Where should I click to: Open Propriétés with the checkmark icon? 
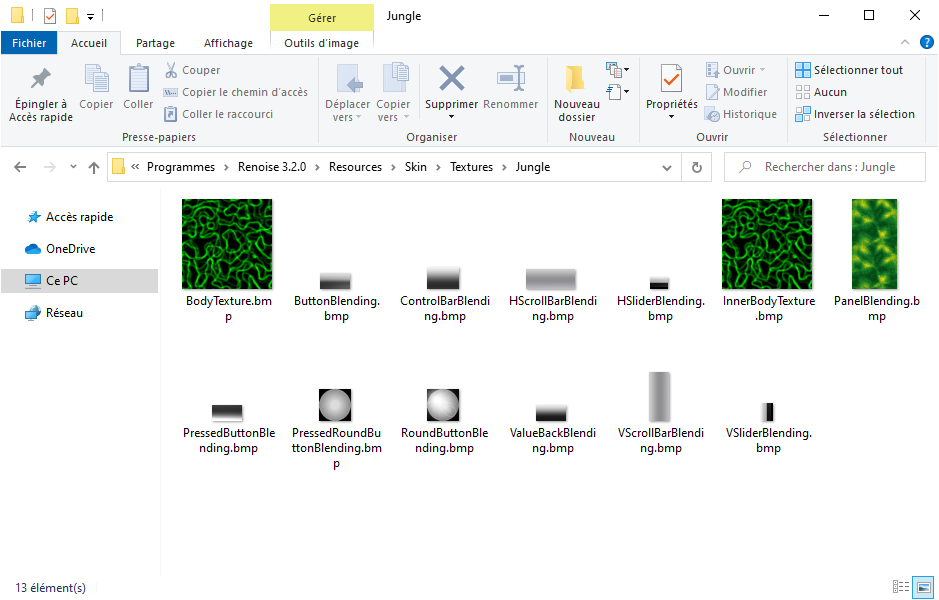[671, 78]
